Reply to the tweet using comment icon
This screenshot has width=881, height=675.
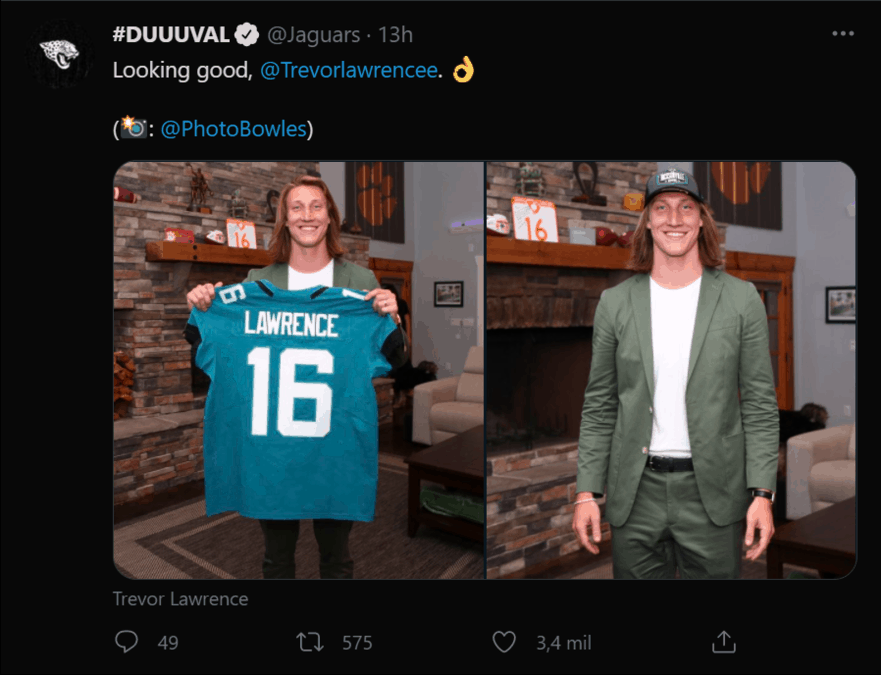(126, 642)
